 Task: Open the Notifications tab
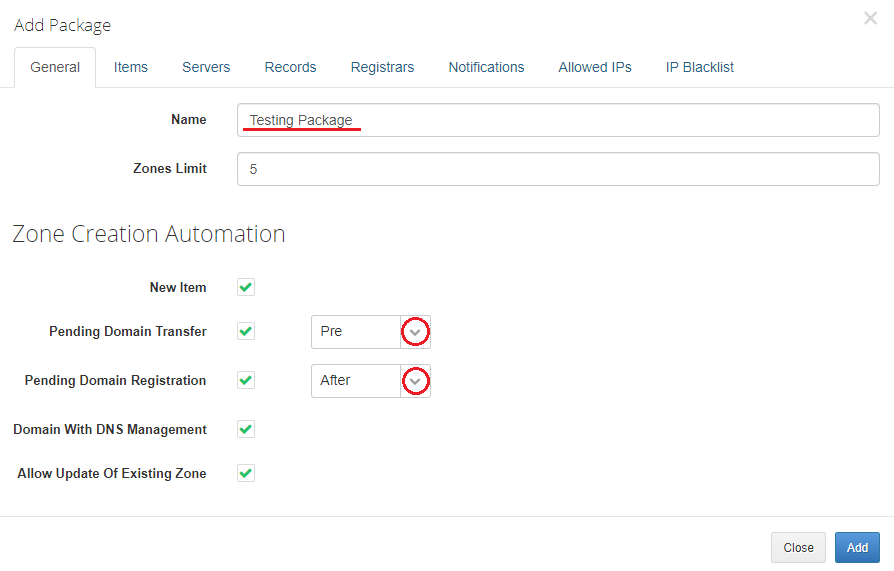486,68
